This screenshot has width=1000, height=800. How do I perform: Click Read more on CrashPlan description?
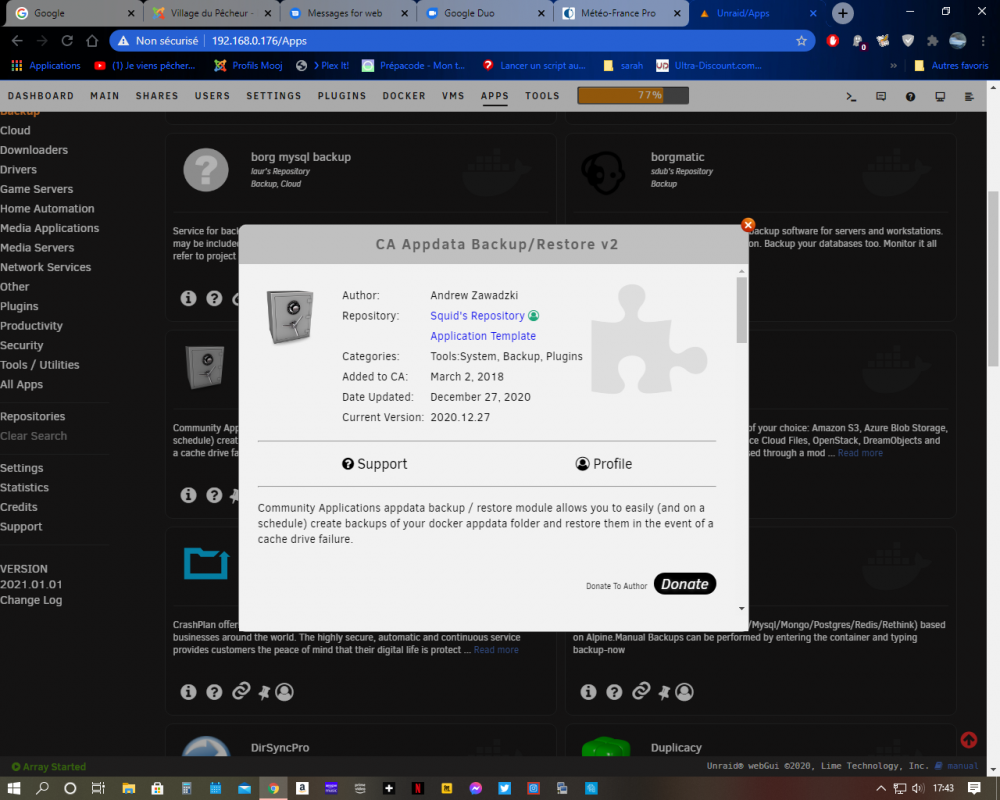click(x=496, y=650)
